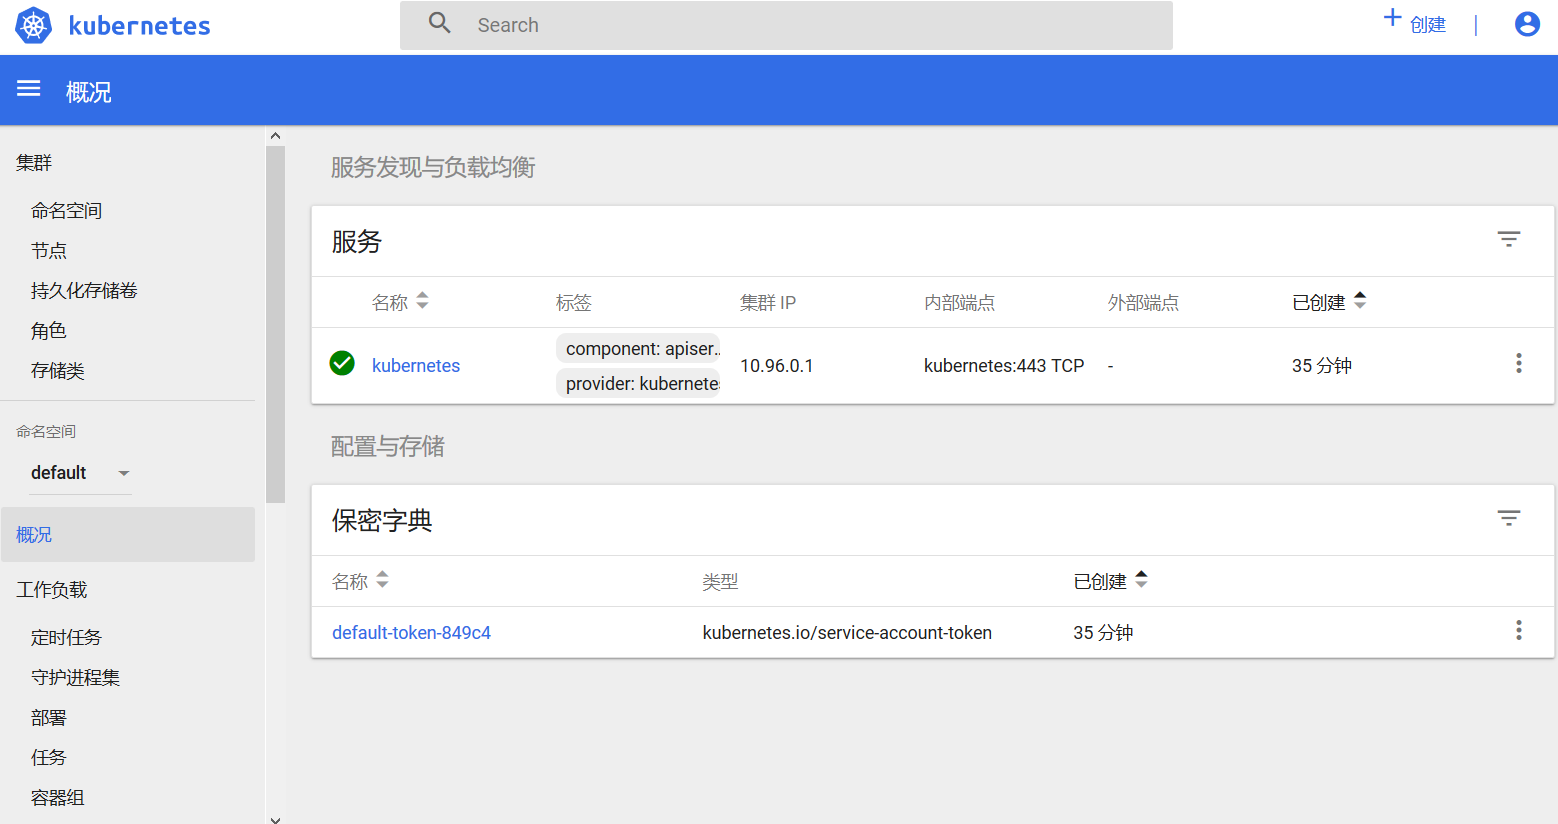Select 概况 in the sidebar
Image resolution: width=1558 pixels, height=824 pixels.
[33, 534]
